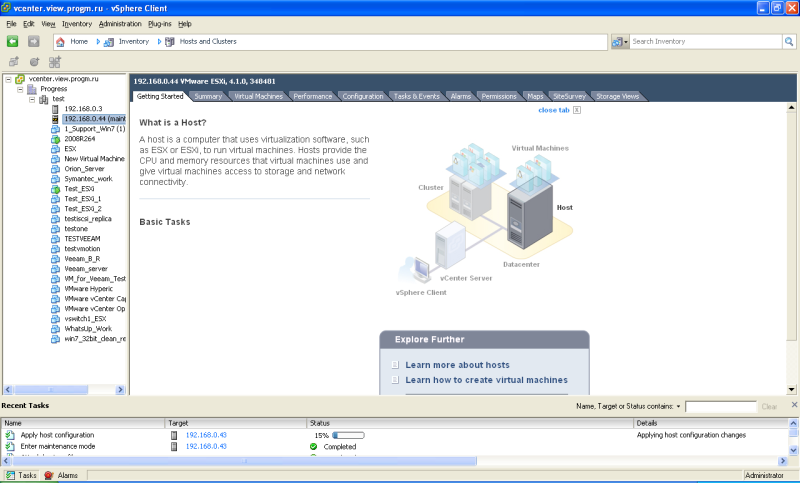800x483 pixels.
Task: Collapse the Progress datacenter node
Action: click(x=20, y=89)
